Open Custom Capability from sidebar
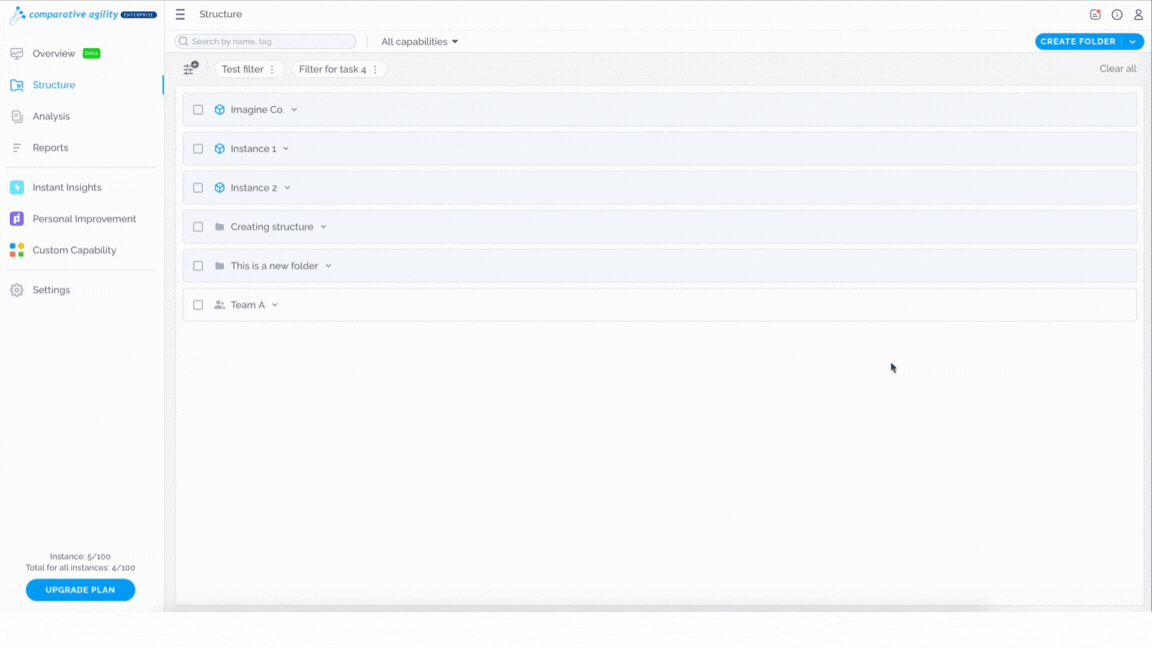The height and width of the screenshot is (648, 1152). [x=73, y=250]
